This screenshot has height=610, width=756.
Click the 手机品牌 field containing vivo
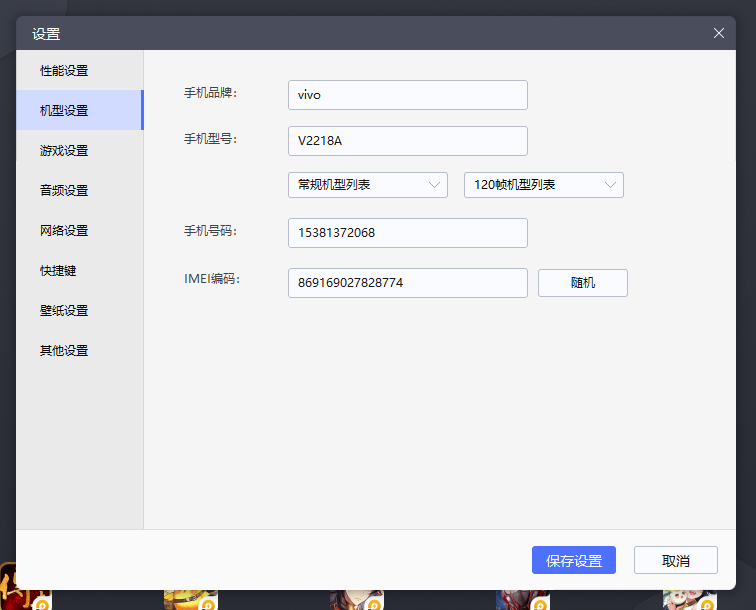407,95
